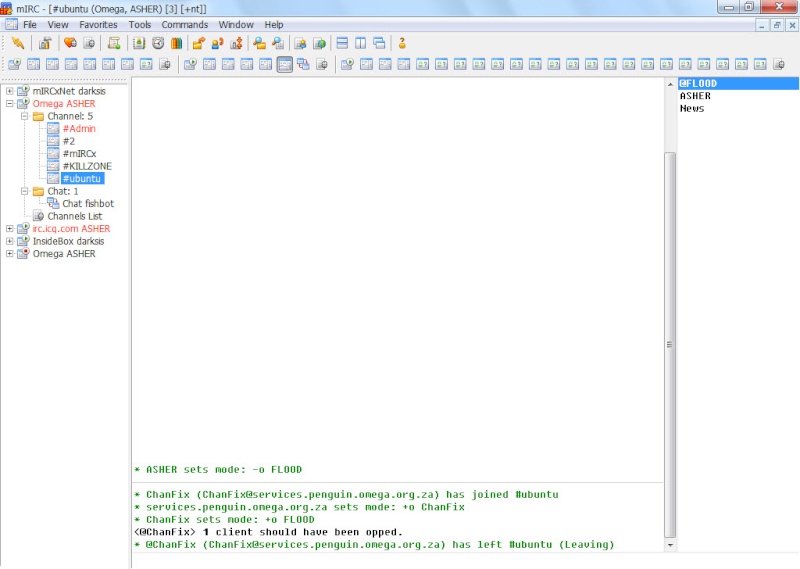Image resolution: width=800 pixels, height=569 pixels.
Task: Click the pressed #ubuntu button in the switchbar
Action: tap(285, 64)
